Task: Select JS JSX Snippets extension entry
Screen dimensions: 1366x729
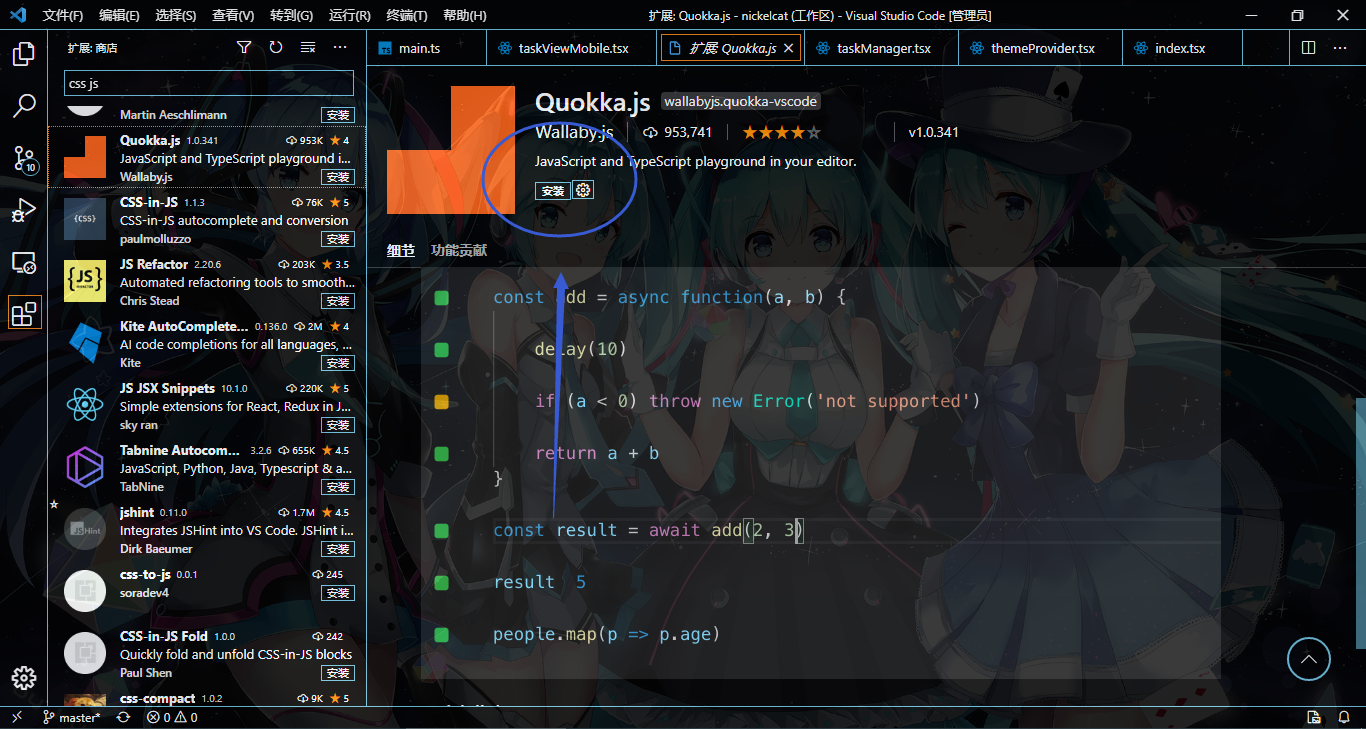Action: coord(207,407)
